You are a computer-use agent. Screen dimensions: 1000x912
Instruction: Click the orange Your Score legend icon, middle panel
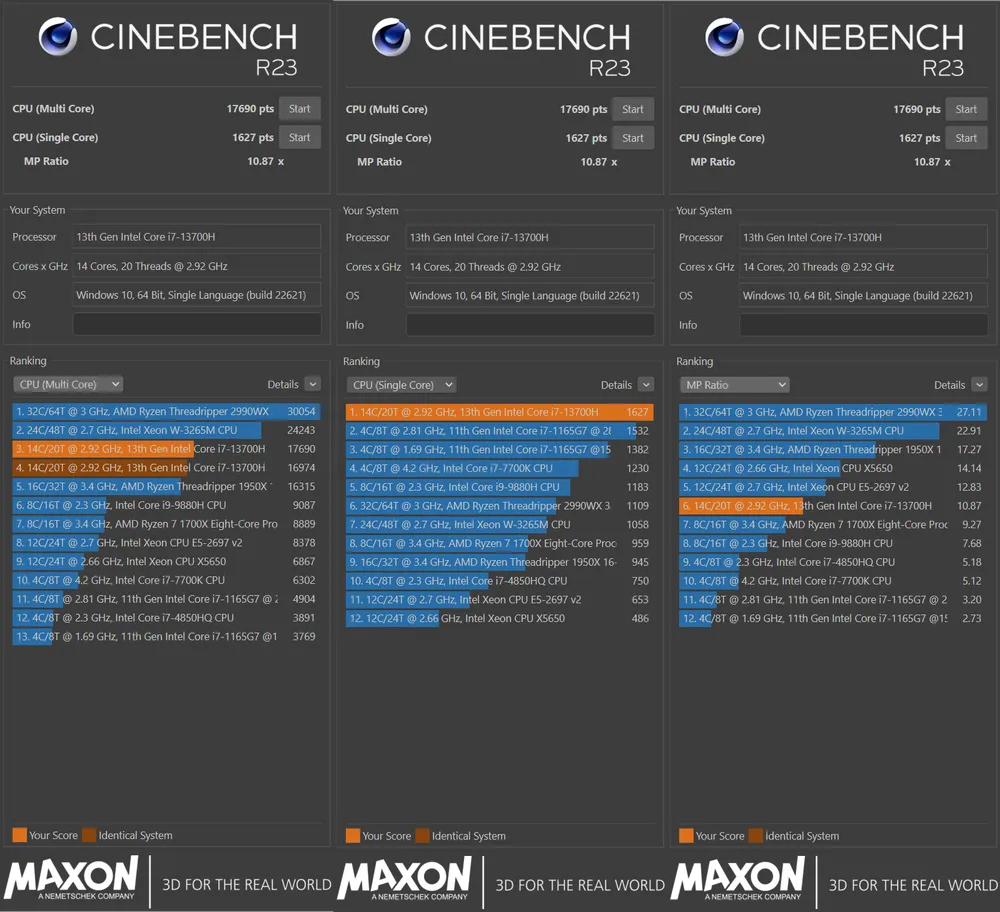pos(353,836)
